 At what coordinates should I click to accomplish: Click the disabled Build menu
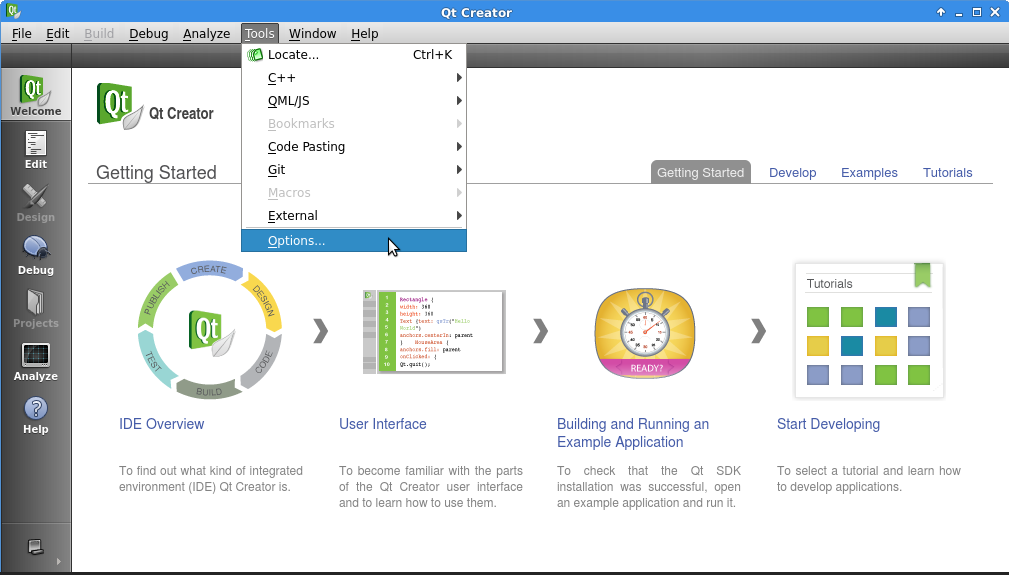[x=98, y=33]
